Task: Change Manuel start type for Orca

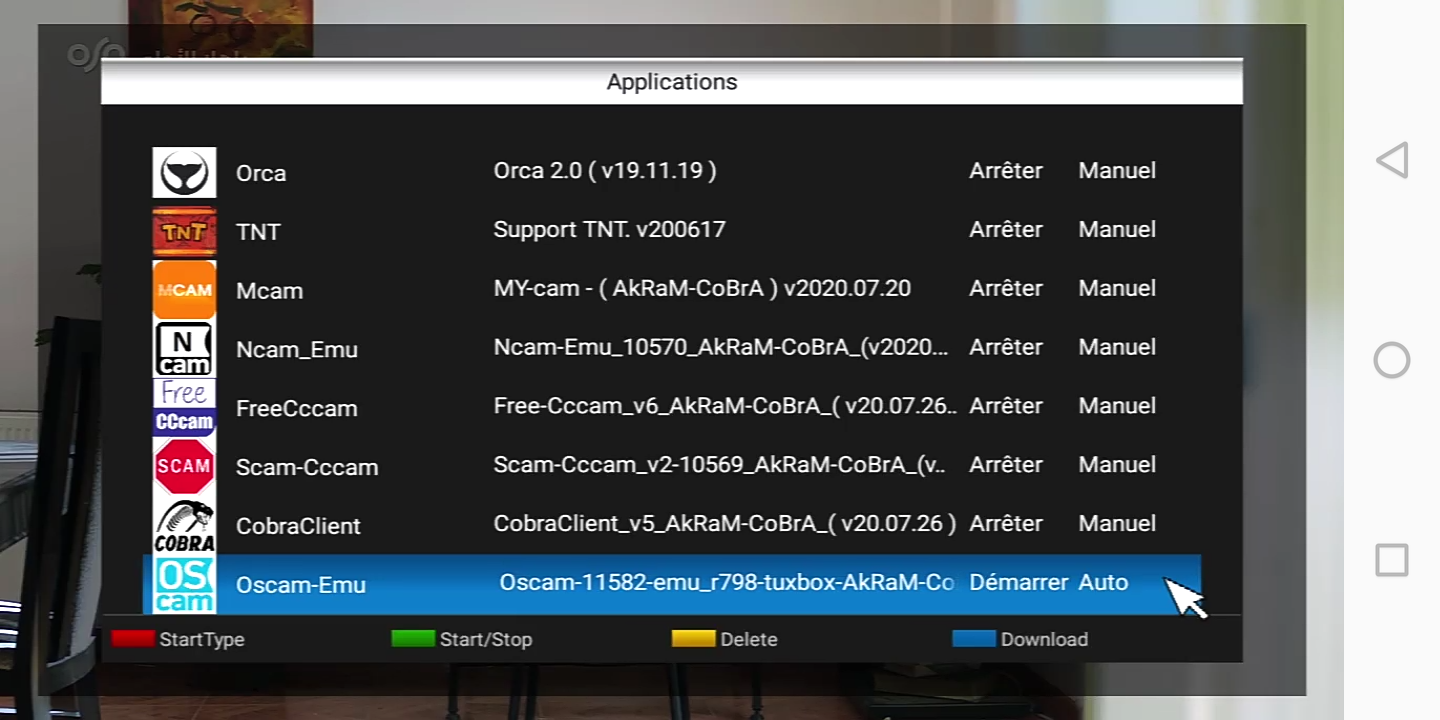Action: click(1117, 171)
